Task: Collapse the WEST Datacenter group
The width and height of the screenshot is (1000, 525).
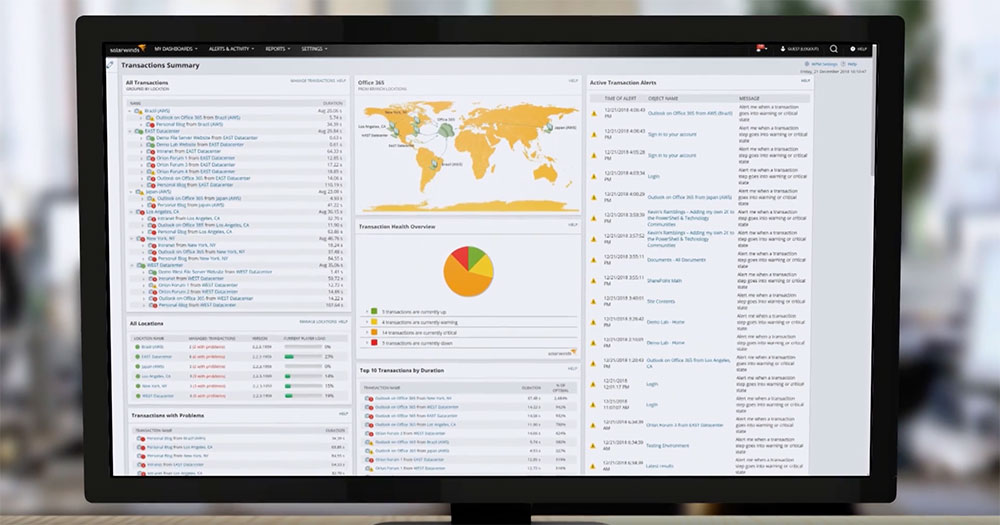Action: coord(133,265)
